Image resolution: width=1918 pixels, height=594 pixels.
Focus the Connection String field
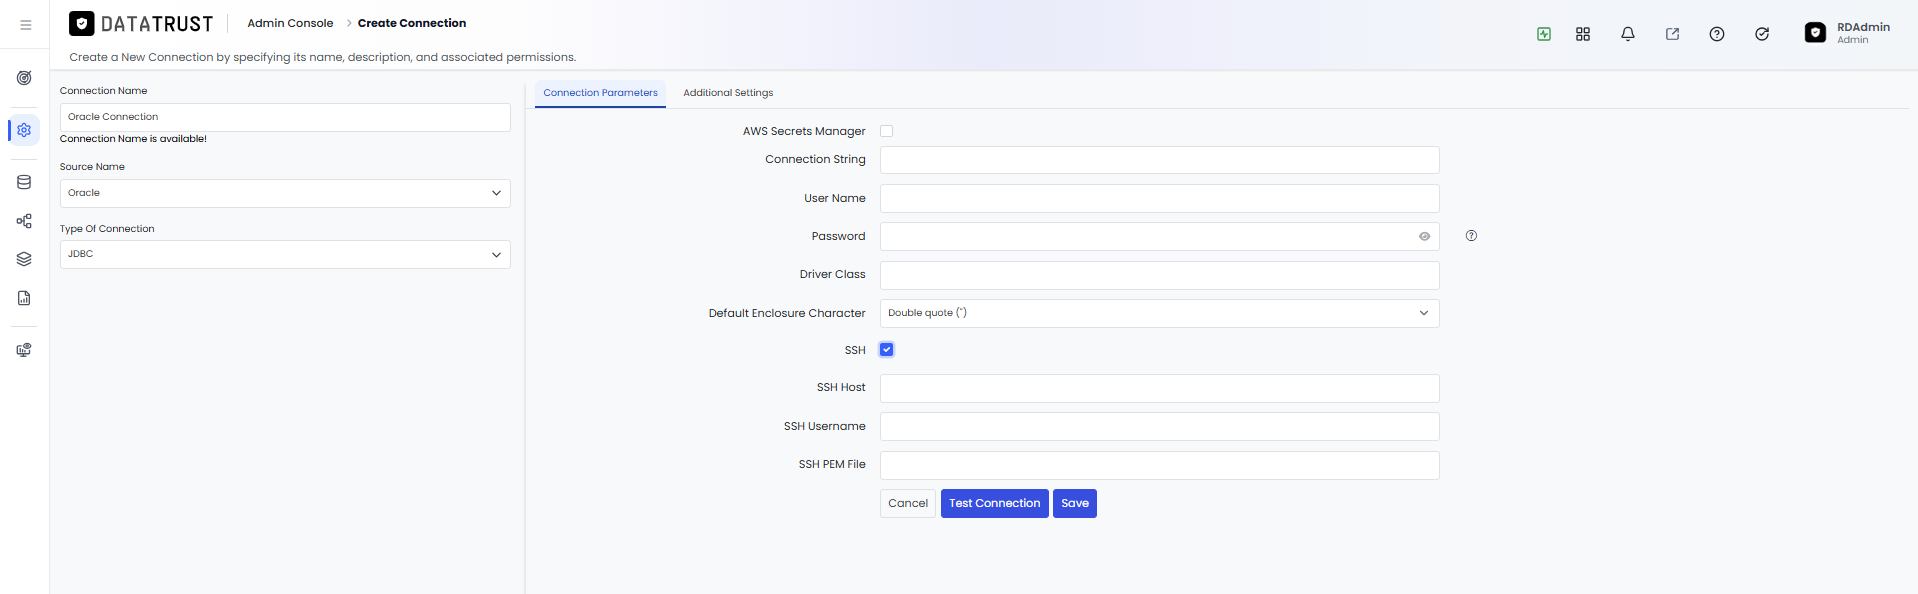[1160, 160]
